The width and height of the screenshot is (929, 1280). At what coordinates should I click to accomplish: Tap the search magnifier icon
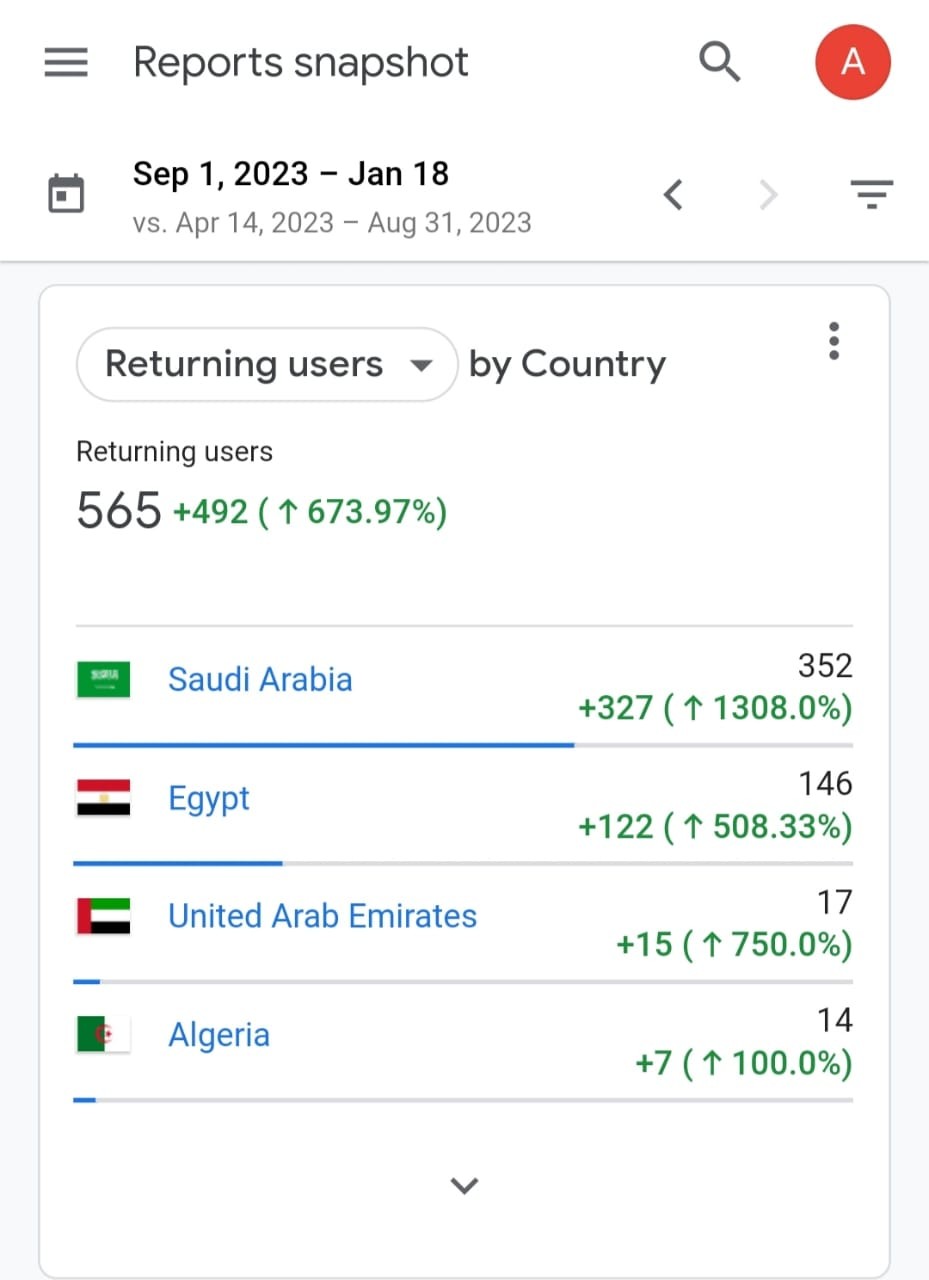pyautogui.click(x=719, y=62)
